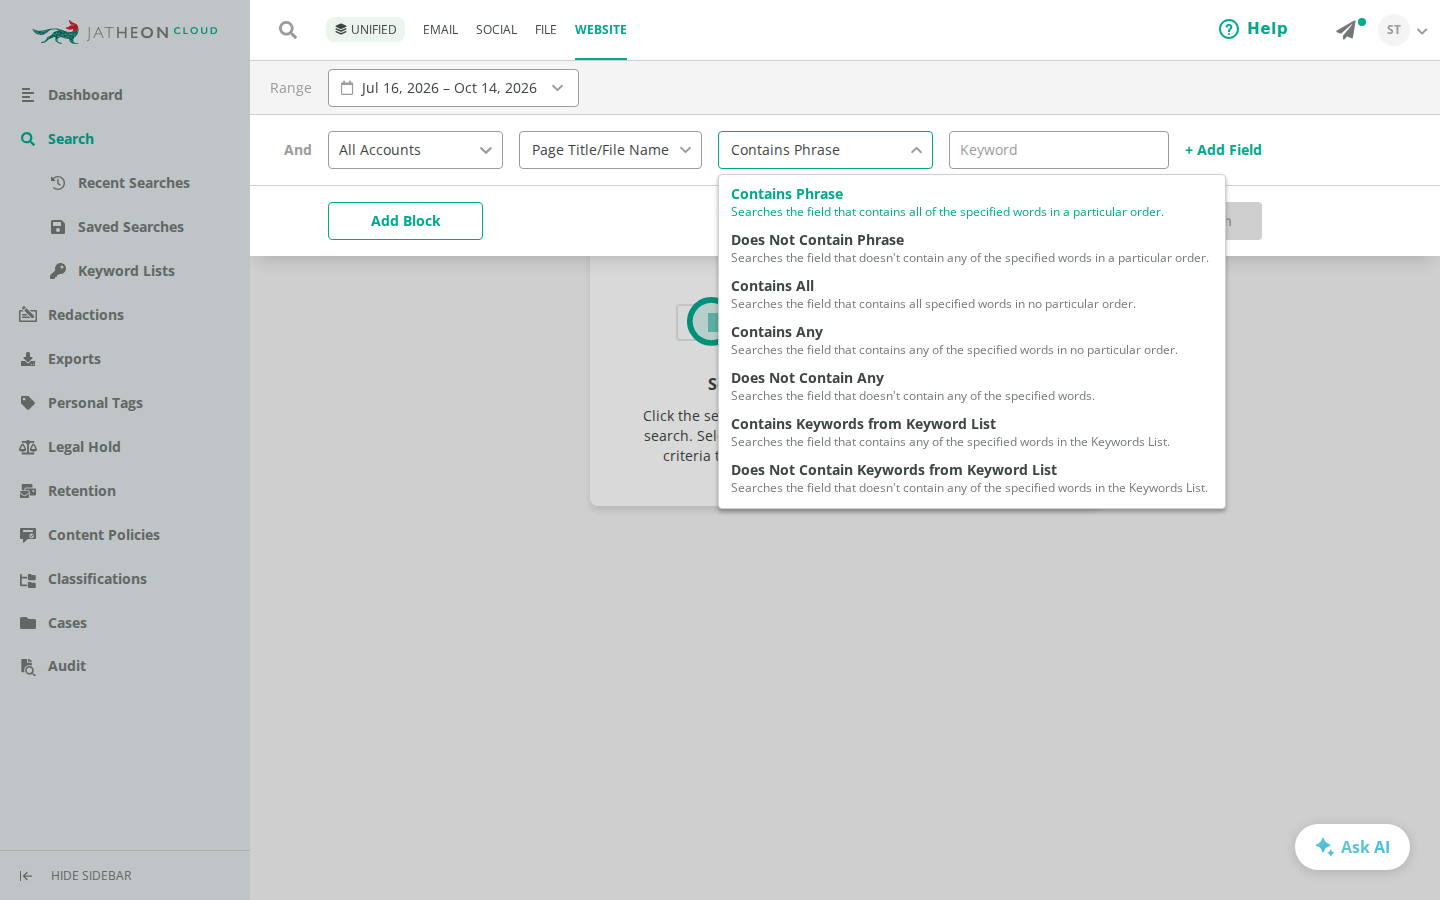Click the Legal Hold scales icon

point(28,447)
